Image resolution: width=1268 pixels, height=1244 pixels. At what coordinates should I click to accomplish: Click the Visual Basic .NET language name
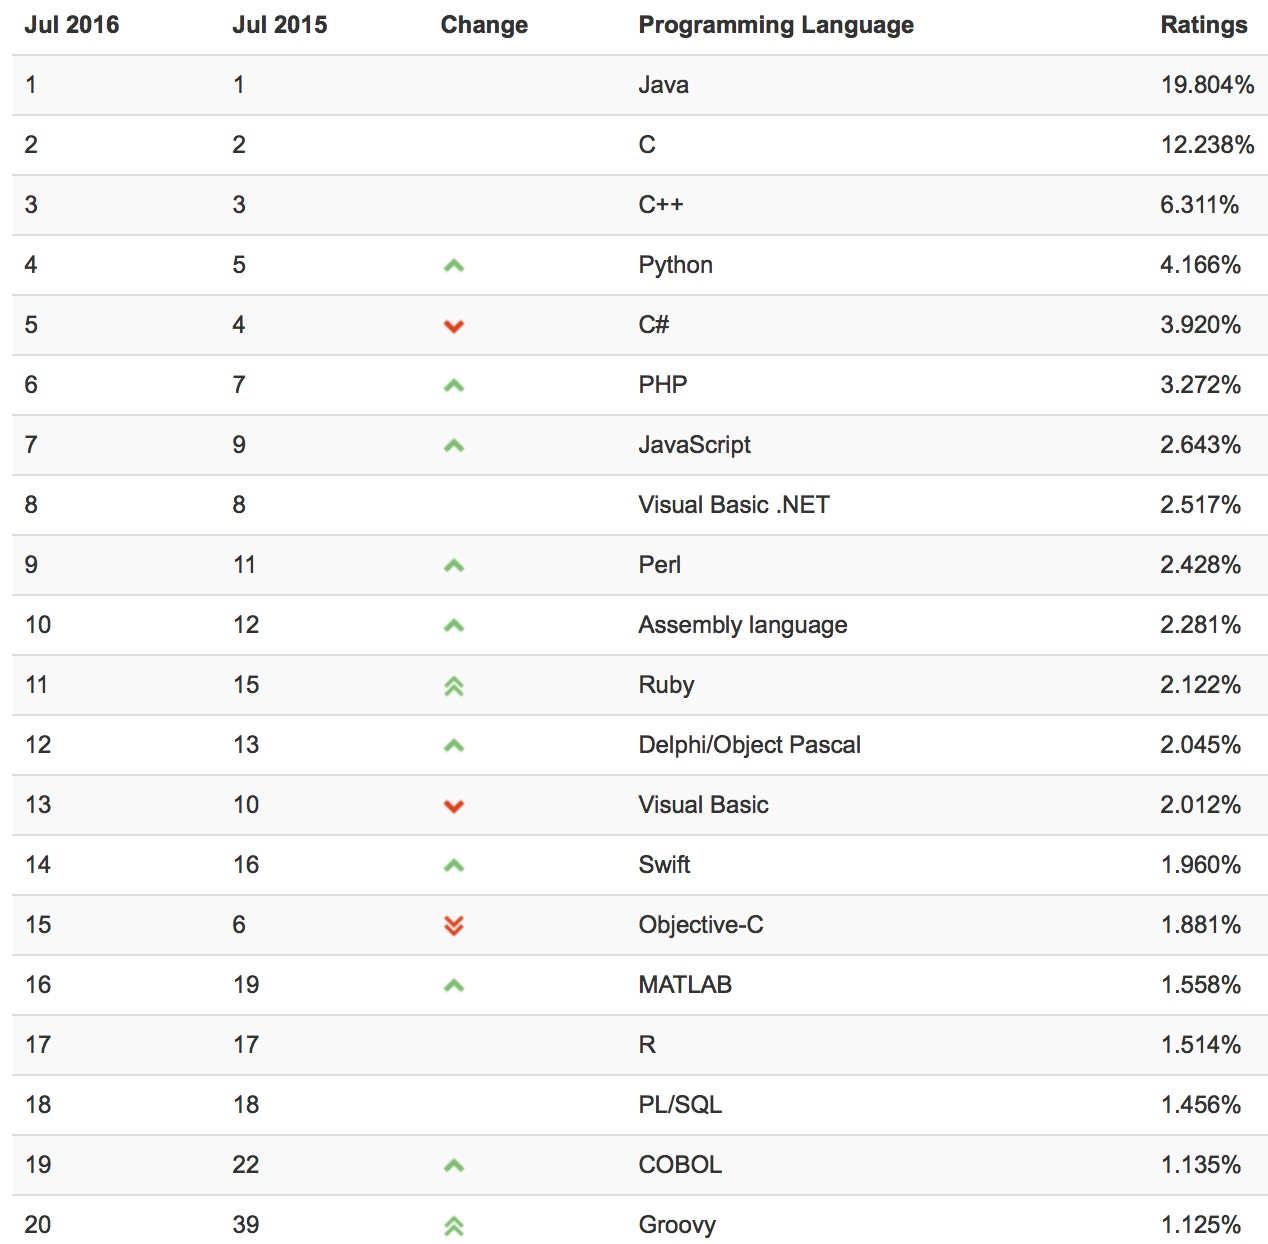(x=734, y=505)
